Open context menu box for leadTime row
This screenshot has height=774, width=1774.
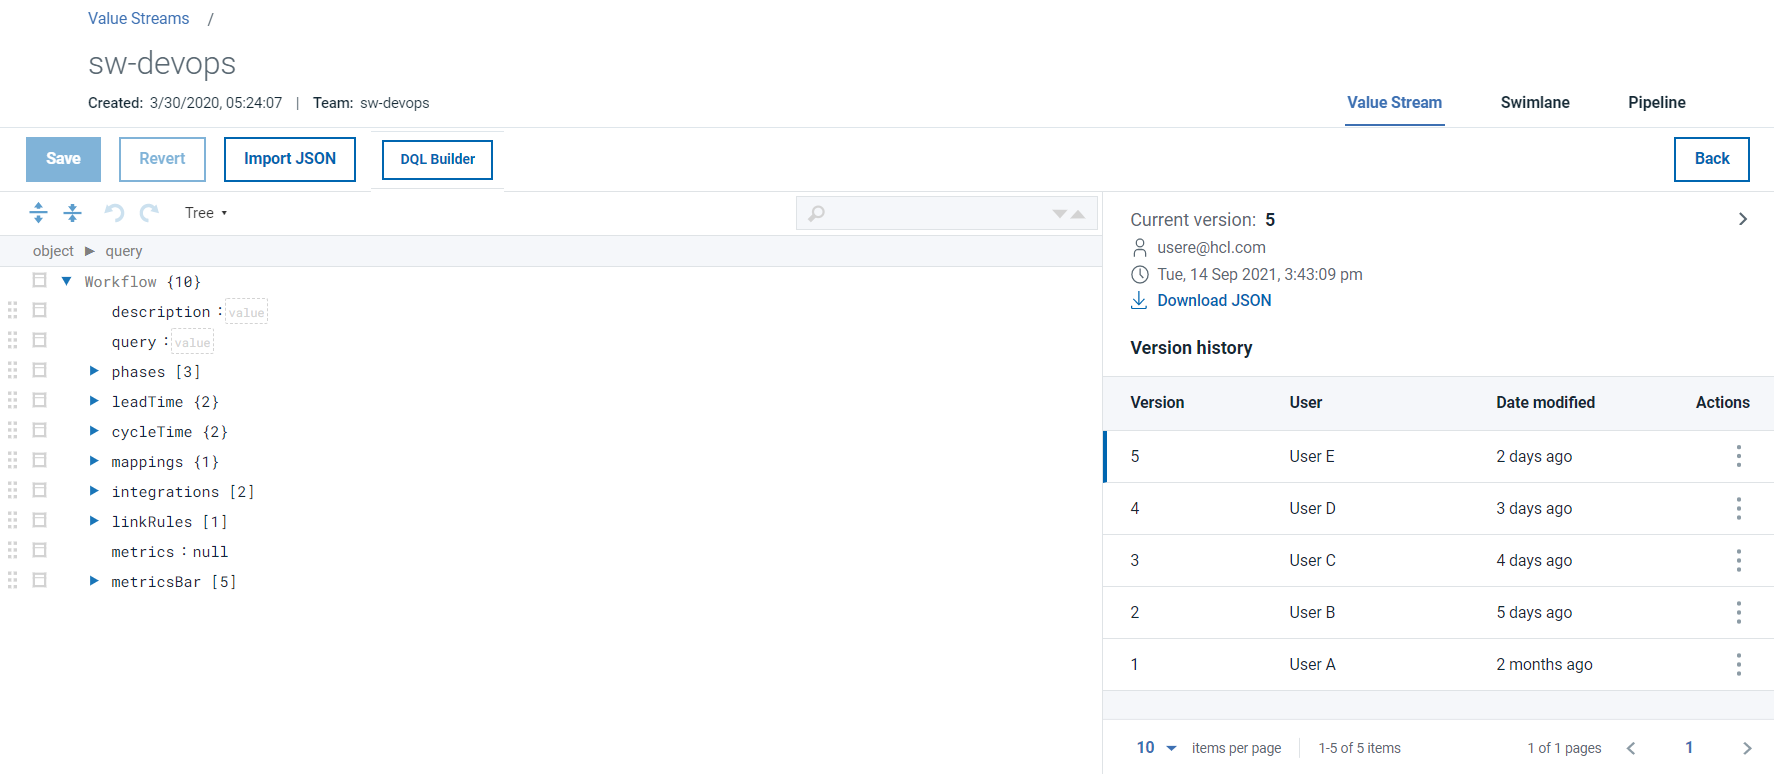[x=40, y=400]
